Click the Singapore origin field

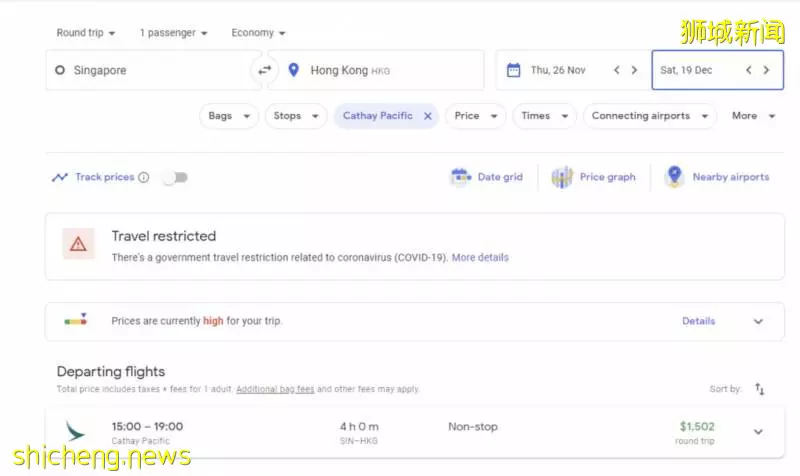click(x=154, y=70)
